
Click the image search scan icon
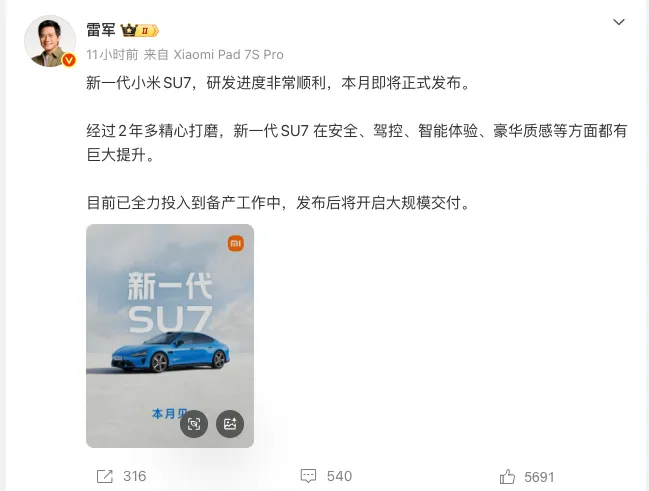[194, 424]
